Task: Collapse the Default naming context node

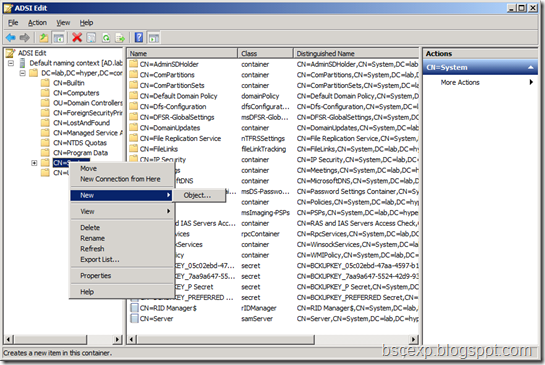Action: tap(11, 63)
